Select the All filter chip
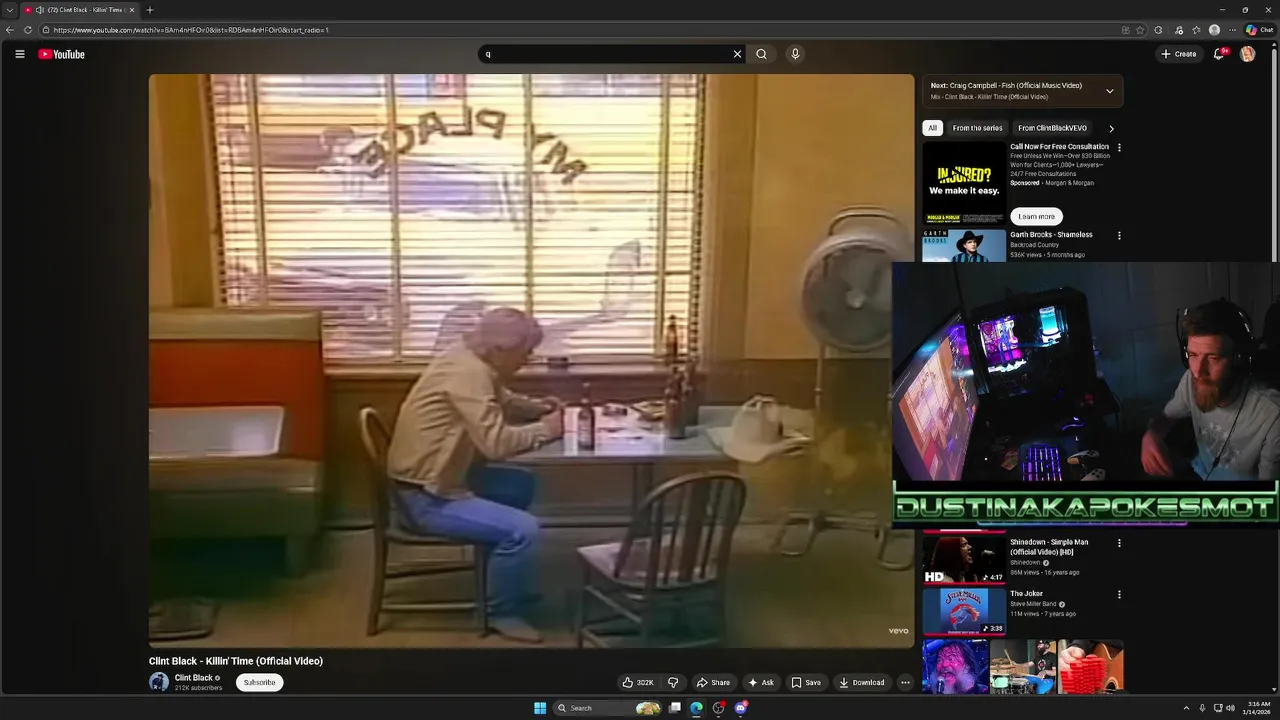1280x720 pixels. pyautogui.click(x=932, y=128)
